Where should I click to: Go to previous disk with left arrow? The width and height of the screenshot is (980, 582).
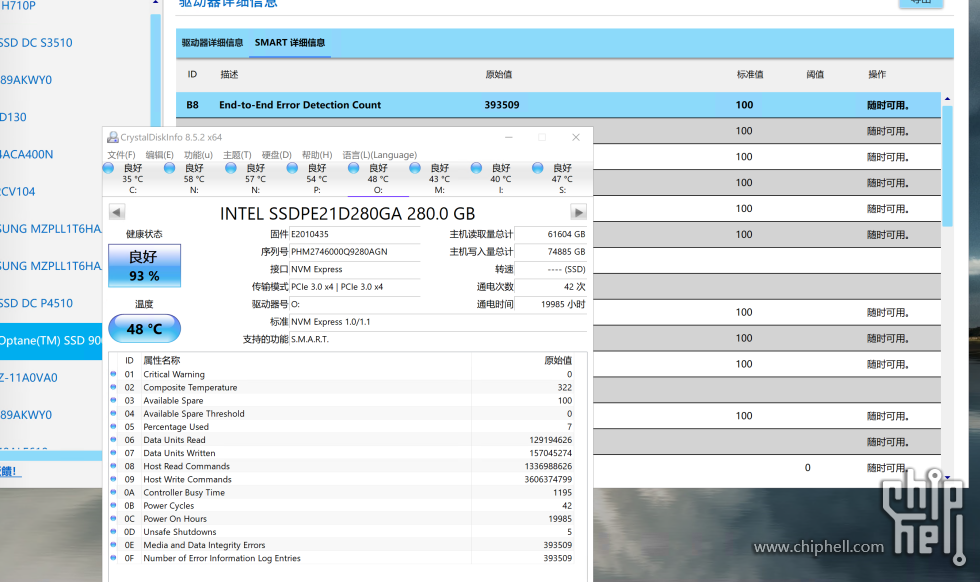117,212
